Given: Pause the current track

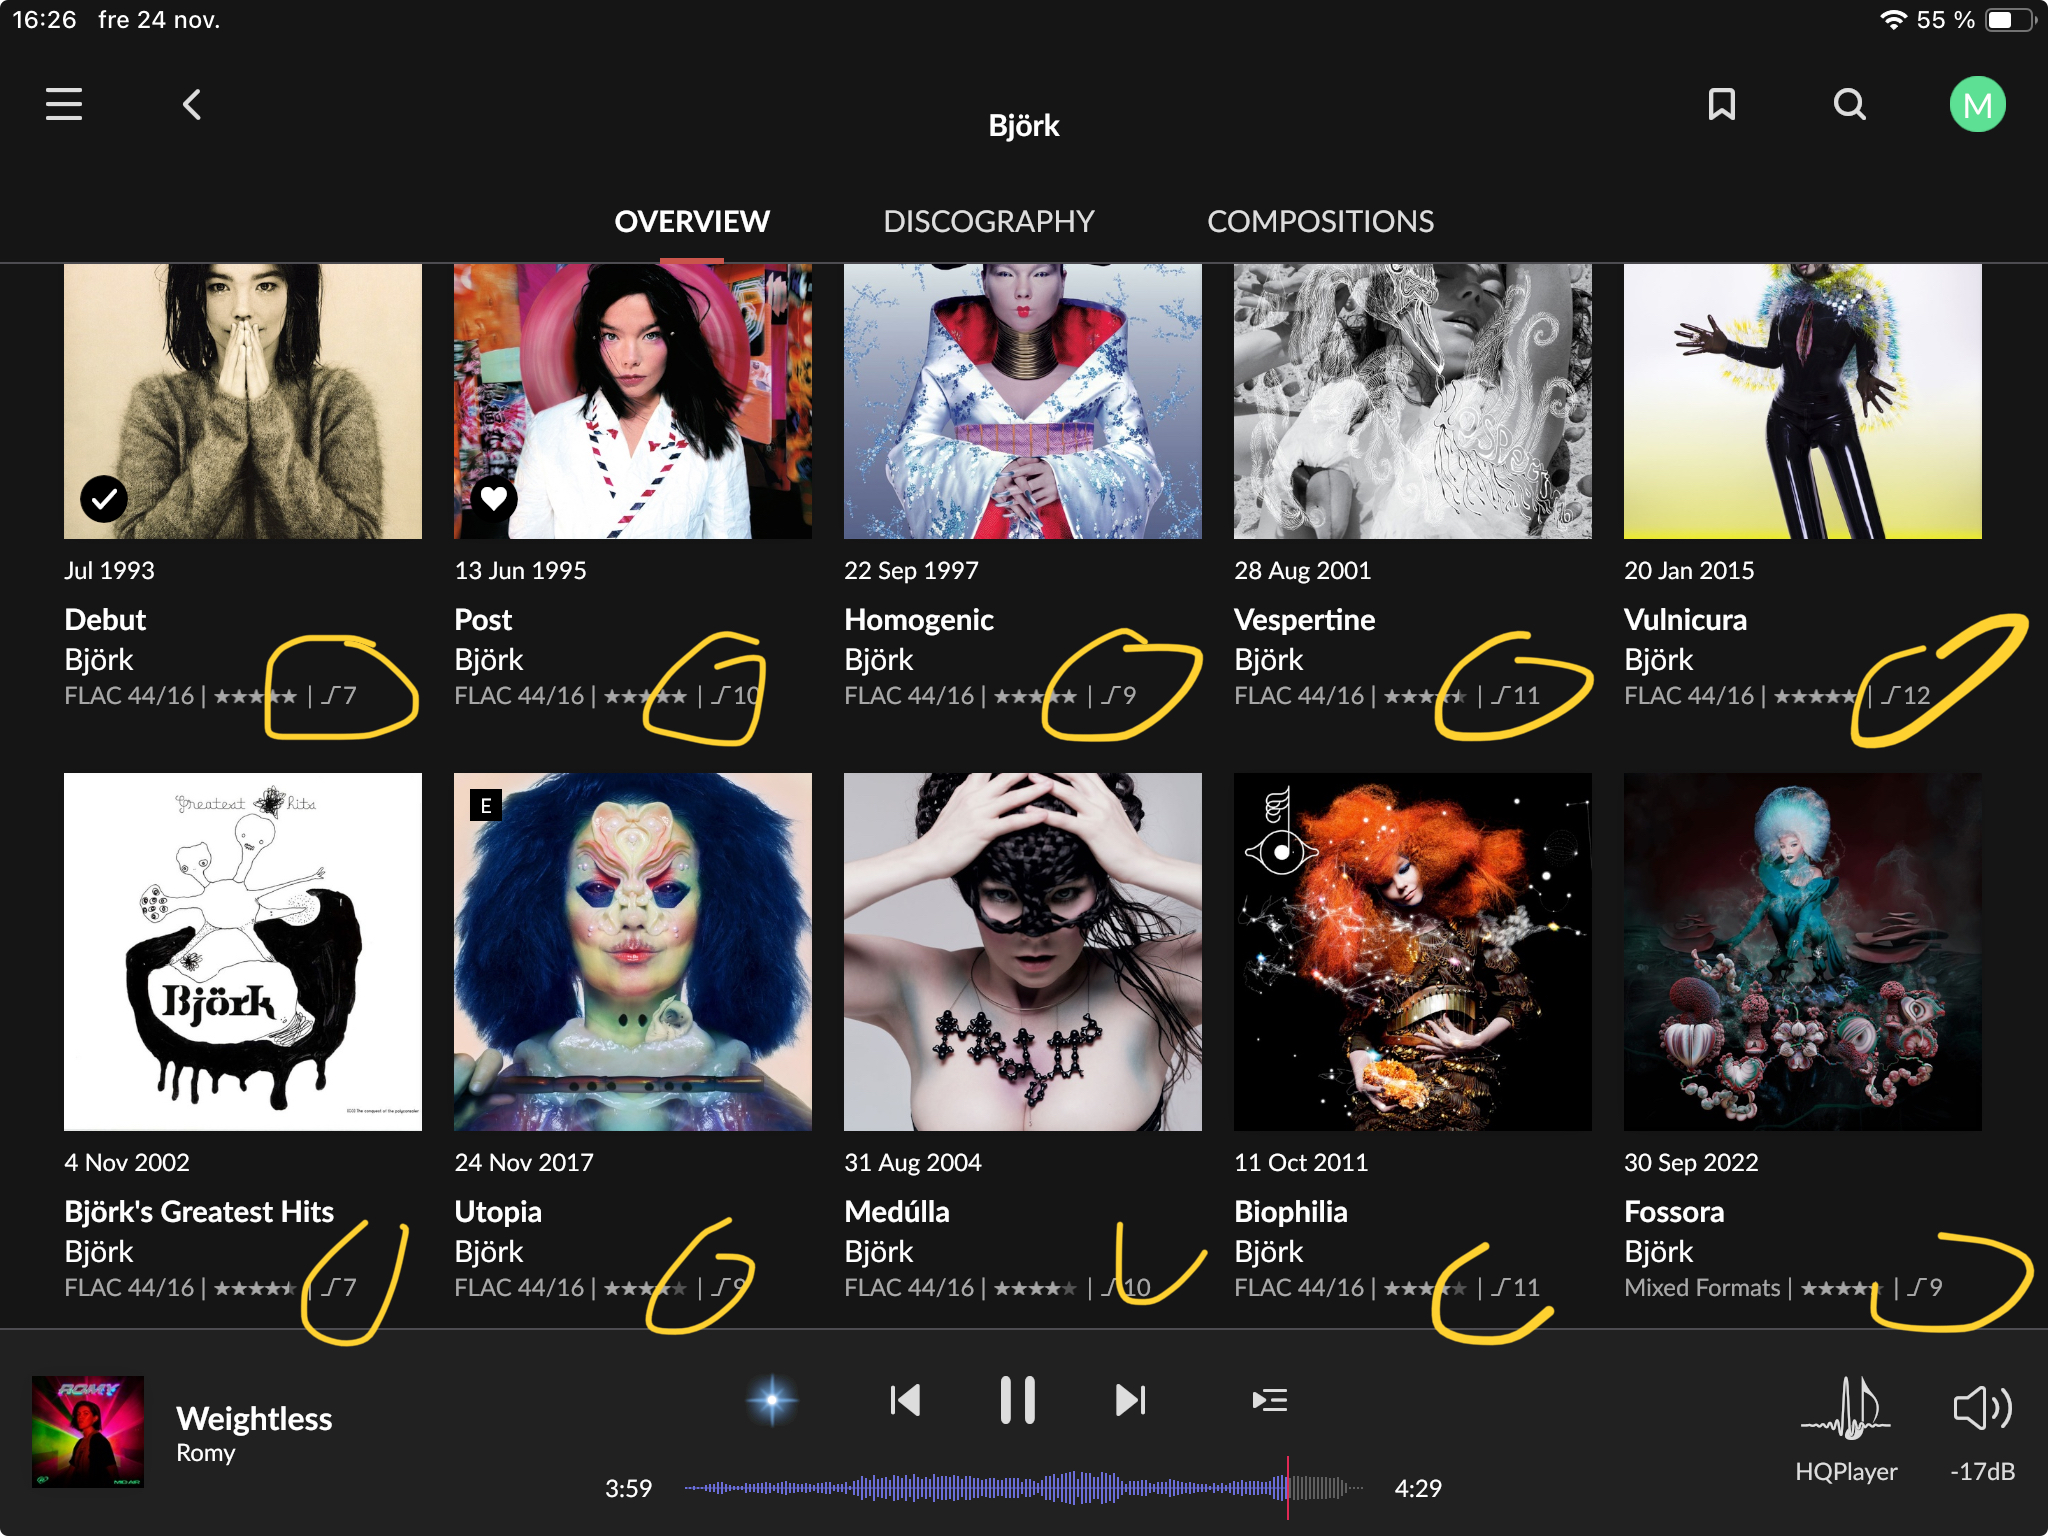Looking at the screenshot, I should (1018, 1400).
